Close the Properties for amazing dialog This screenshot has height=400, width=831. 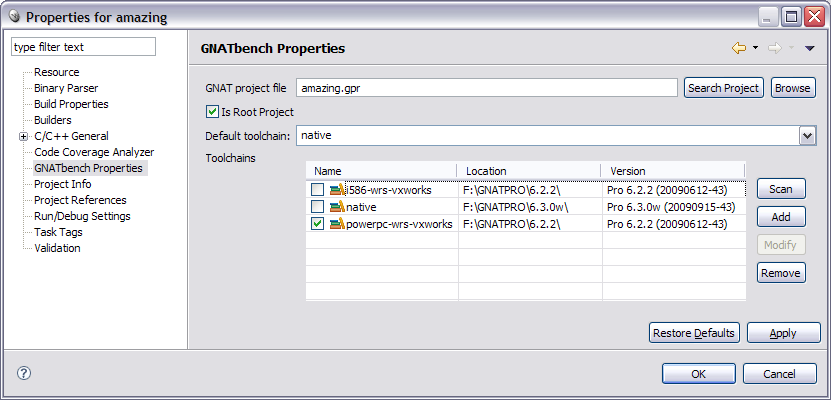click(x=814, y=17)
